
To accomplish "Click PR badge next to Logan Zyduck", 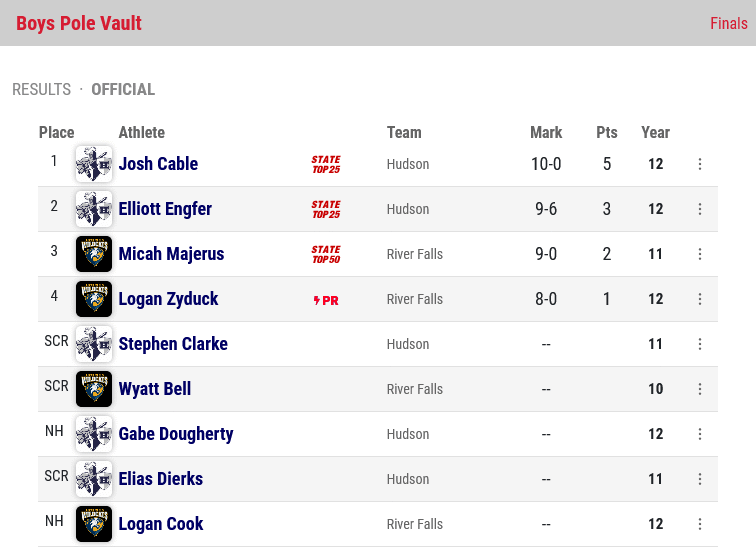I will tap(326, 300).
